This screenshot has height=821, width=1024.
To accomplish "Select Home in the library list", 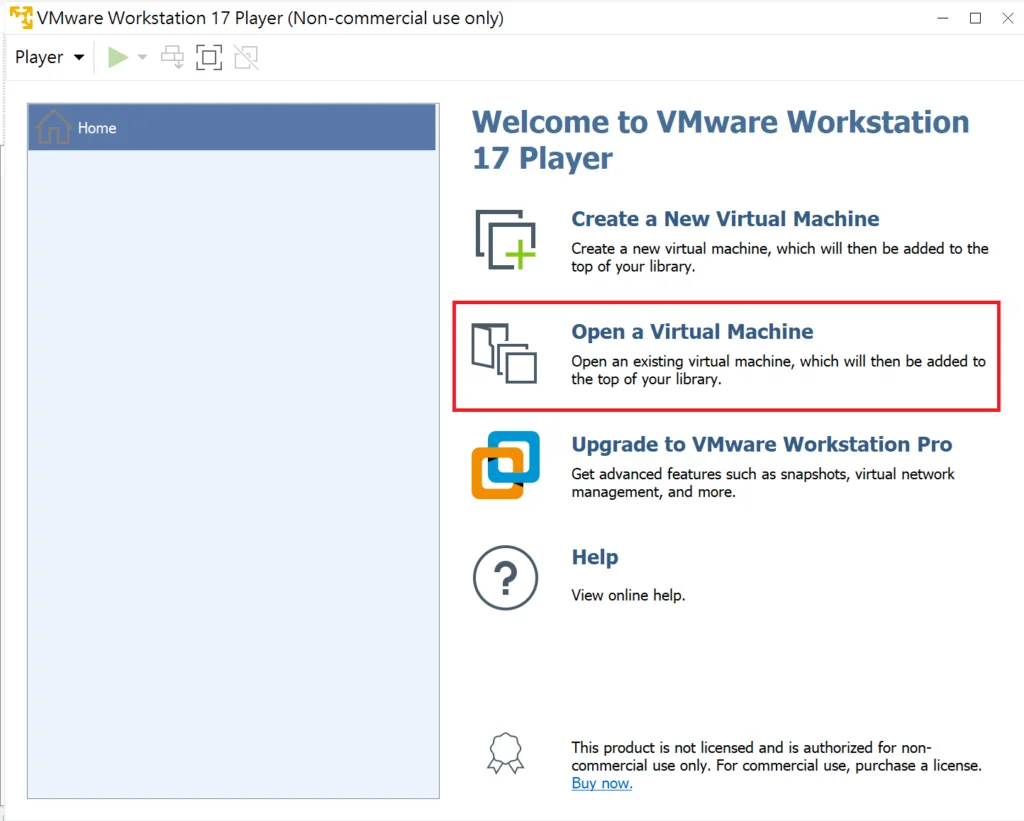I will tap(232, 127).
